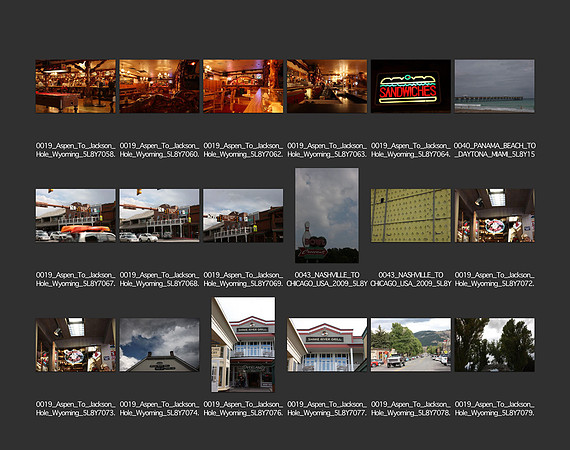Choose the street photo with orange canoe SL8Y7067

pyautogui.click(x=76, y=215)
